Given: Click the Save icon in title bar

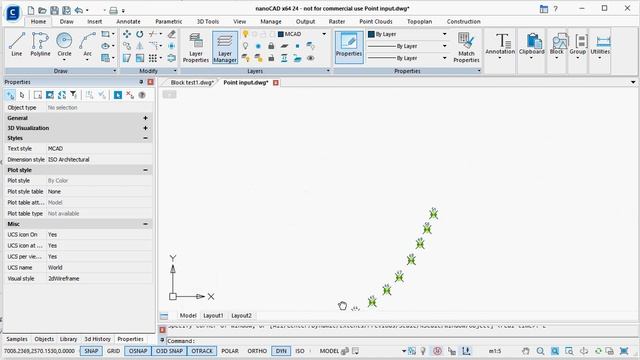Looking at the screenshot, I should (54, 10).
